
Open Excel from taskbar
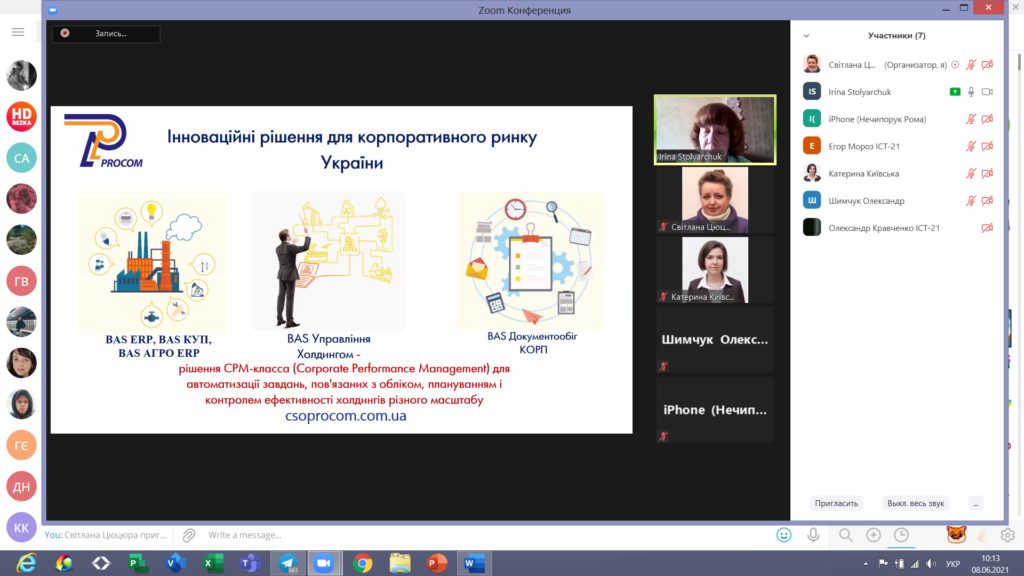[212, 563]
